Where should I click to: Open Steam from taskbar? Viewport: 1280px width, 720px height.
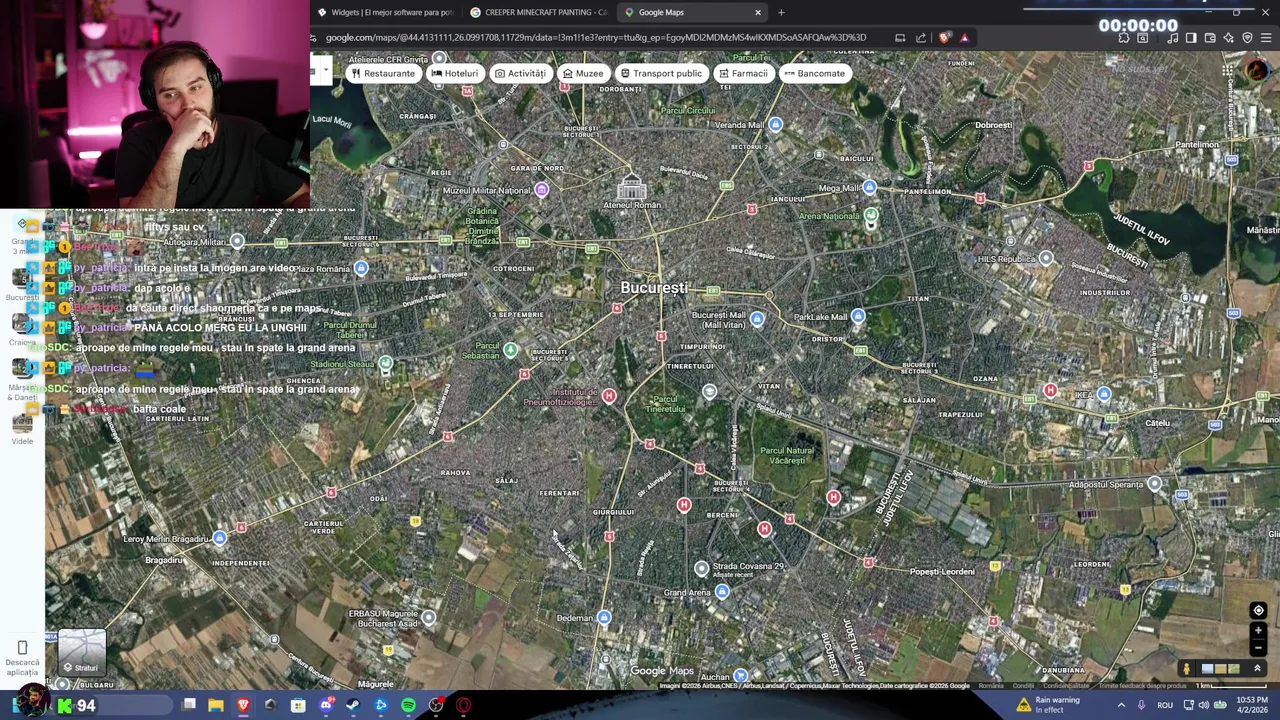(x=353, y=706)
